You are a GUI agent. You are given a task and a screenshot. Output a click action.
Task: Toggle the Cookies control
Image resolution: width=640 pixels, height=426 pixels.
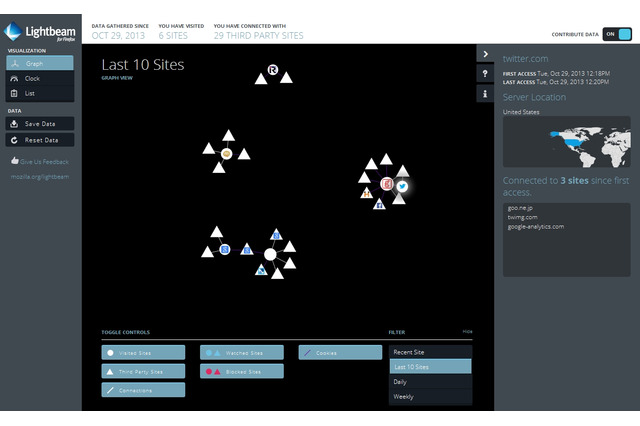tap(340, 353)
